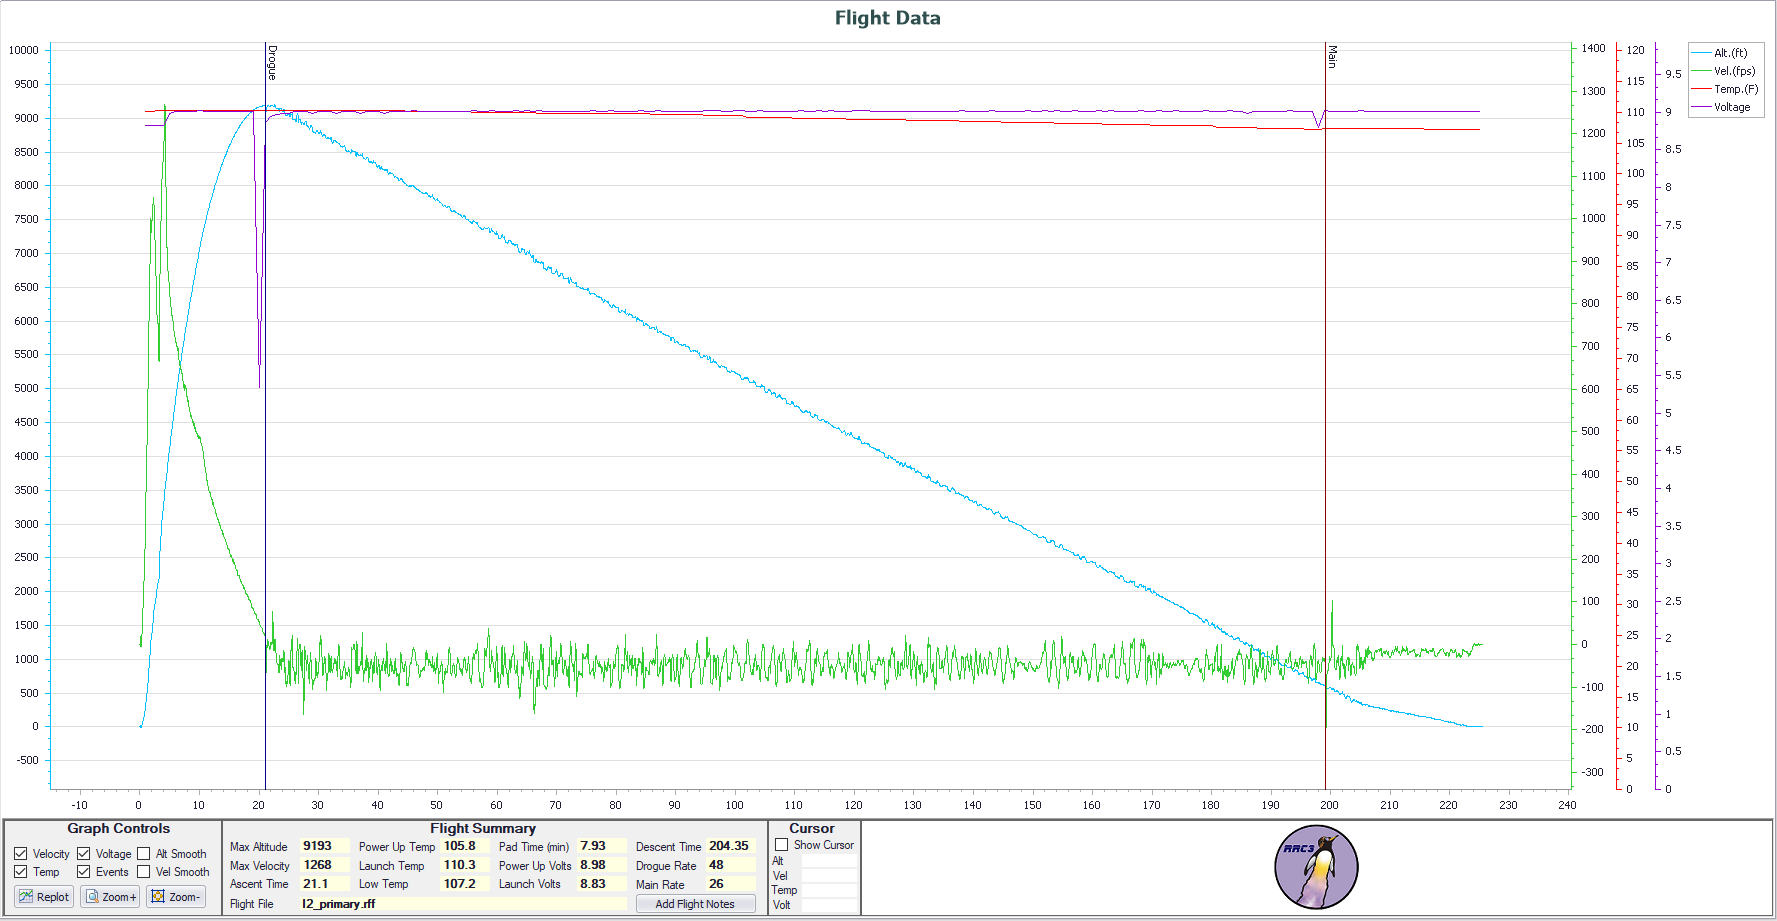Select the Drogue event marker label
Viewport: 1777px width, 921px height.
[x=272, y=62]
